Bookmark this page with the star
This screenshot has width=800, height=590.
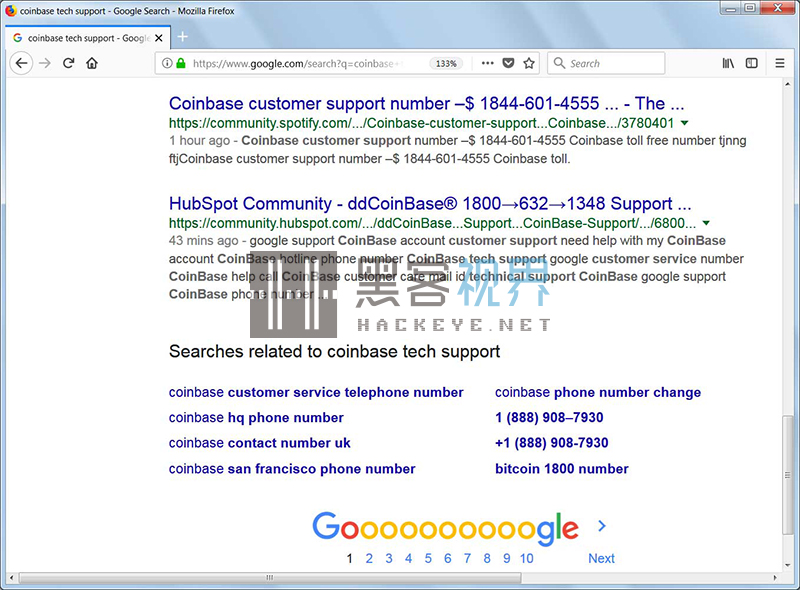click(529, 63)
